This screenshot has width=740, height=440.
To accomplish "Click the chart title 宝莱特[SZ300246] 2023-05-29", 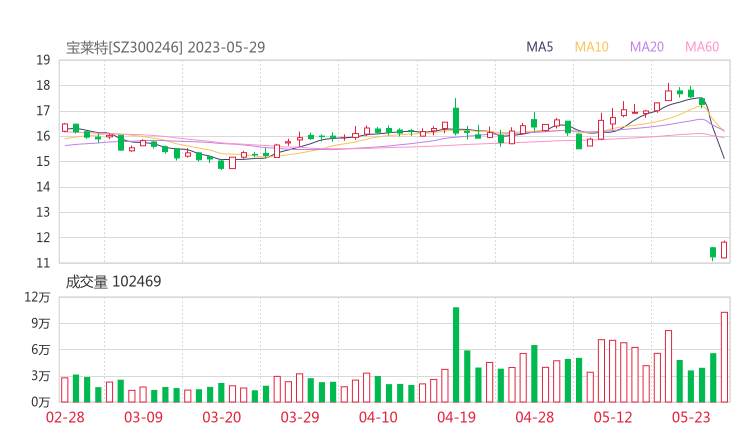I will pyautogui.click(x=165, y=47).
